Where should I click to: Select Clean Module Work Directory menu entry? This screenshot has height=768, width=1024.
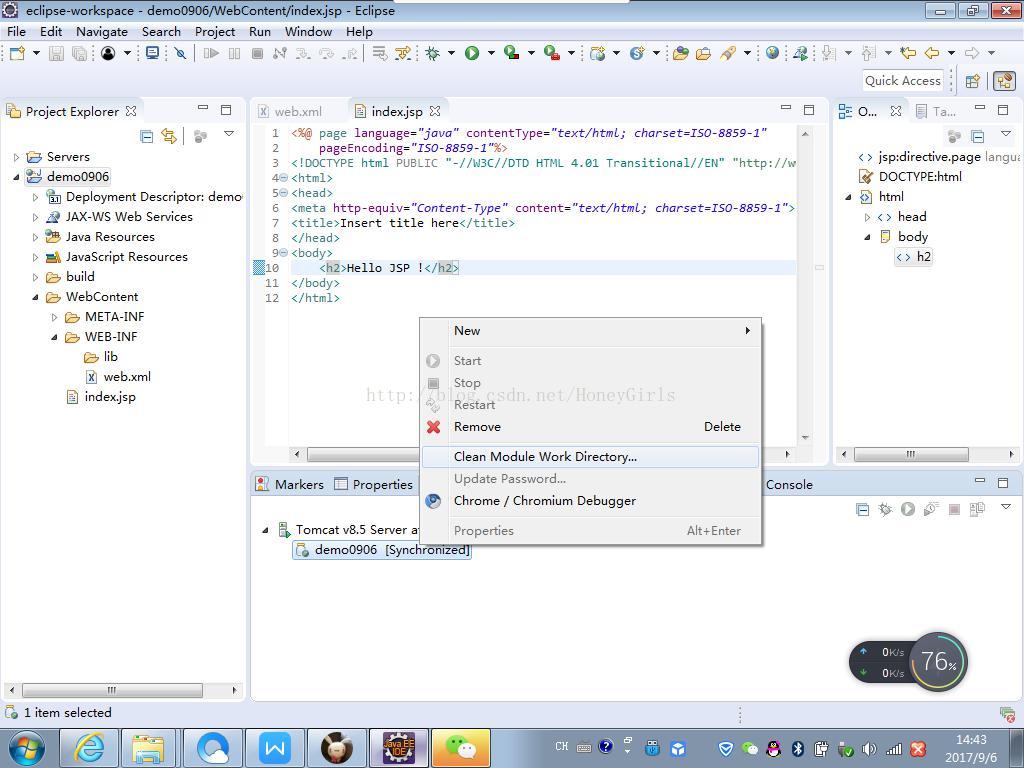point(545,456)
